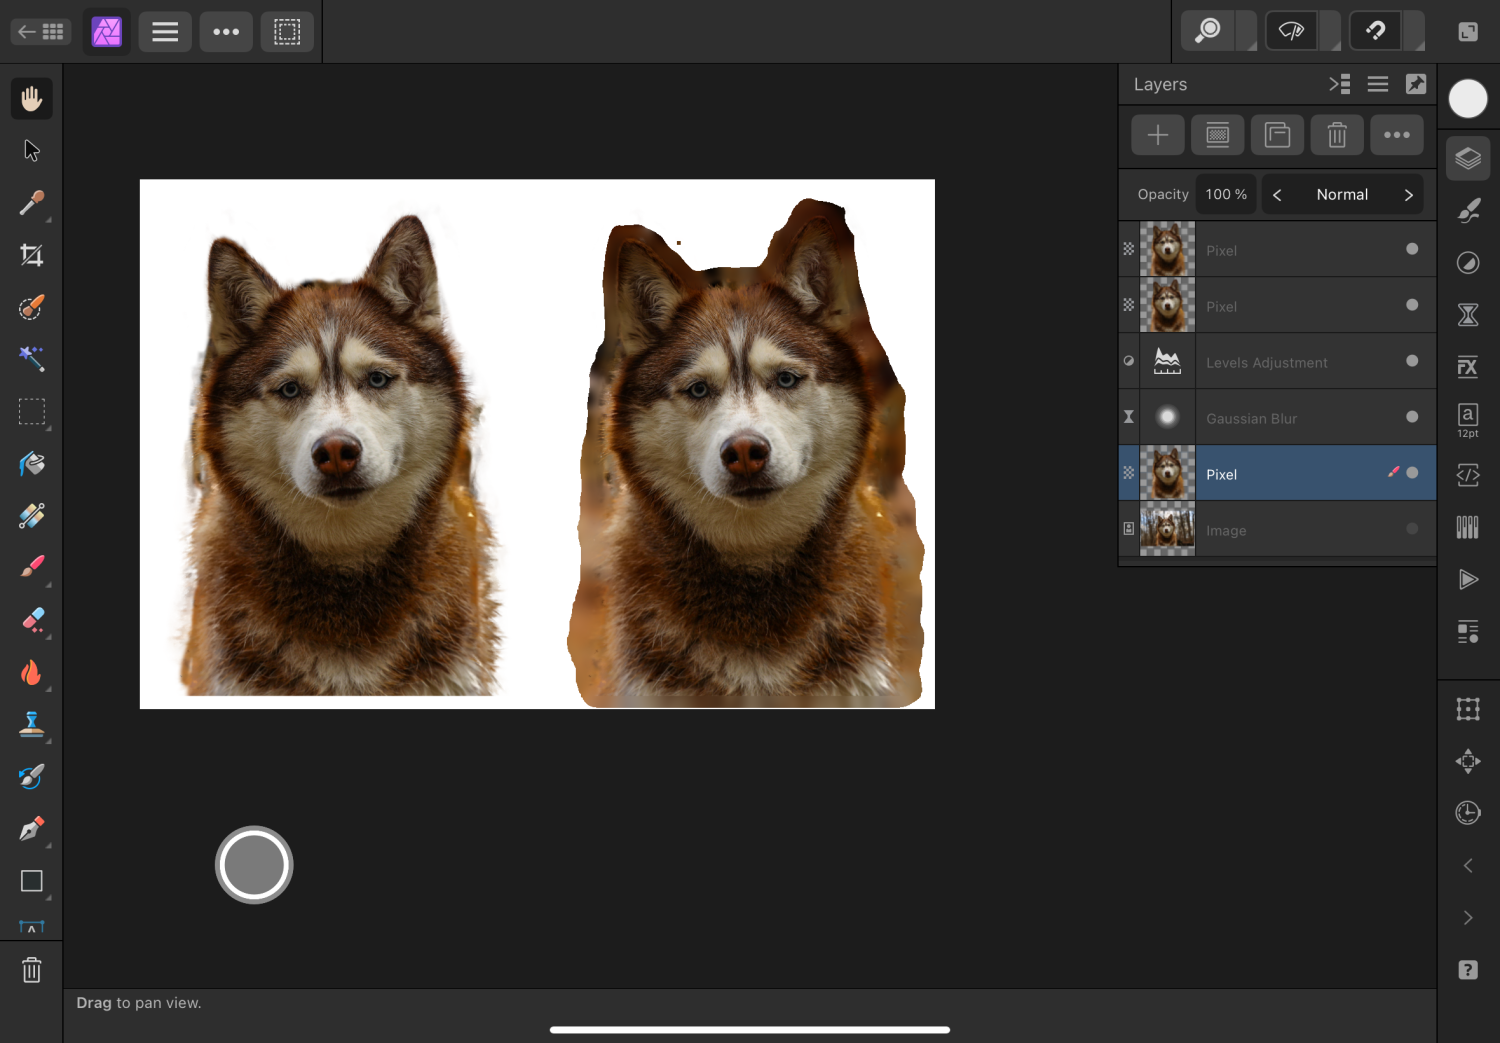Open the ellipsis options menu in top bar

point(226,31)
